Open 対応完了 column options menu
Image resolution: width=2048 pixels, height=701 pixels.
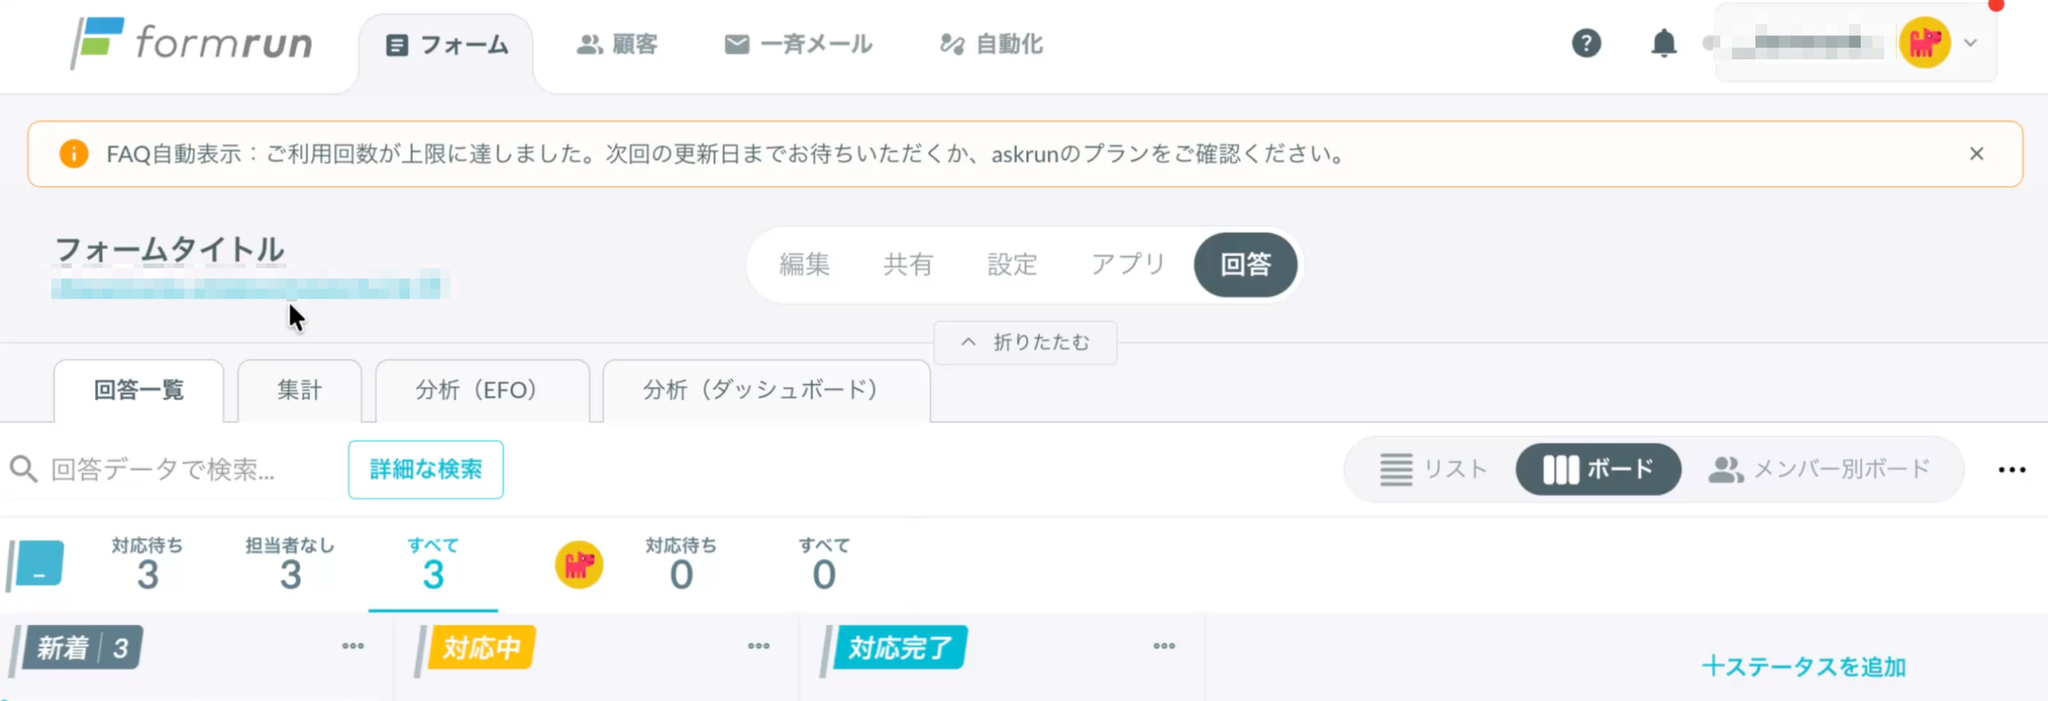click(x=1164, y=646)
